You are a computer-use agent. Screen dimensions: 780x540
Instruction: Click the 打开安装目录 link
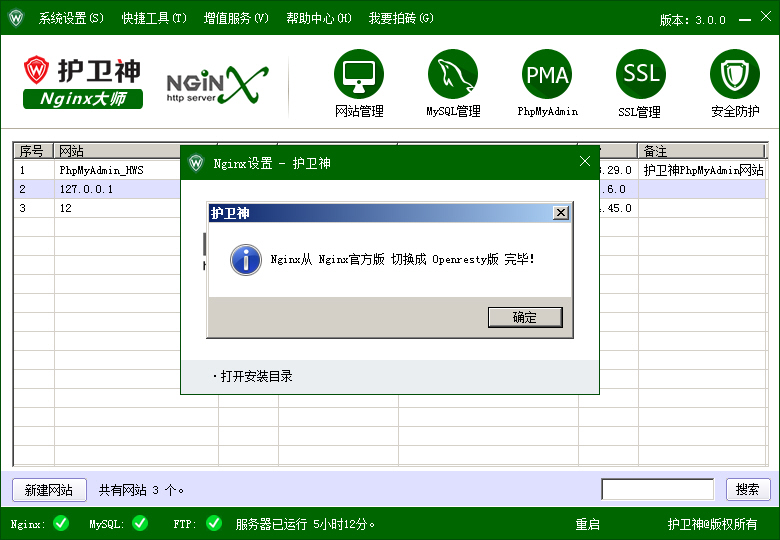click(x=256, y=376)
